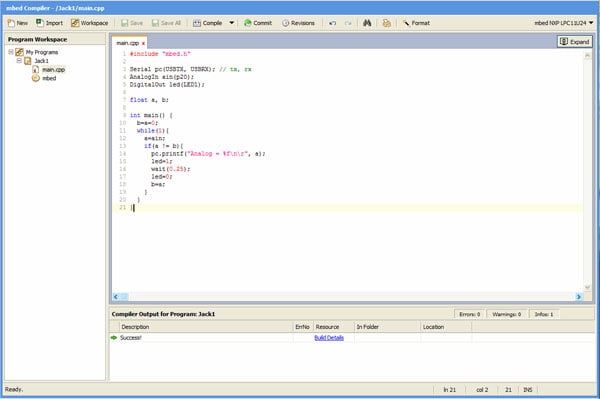Create a new program with New

pyautogui.click(x=18, y=23)
